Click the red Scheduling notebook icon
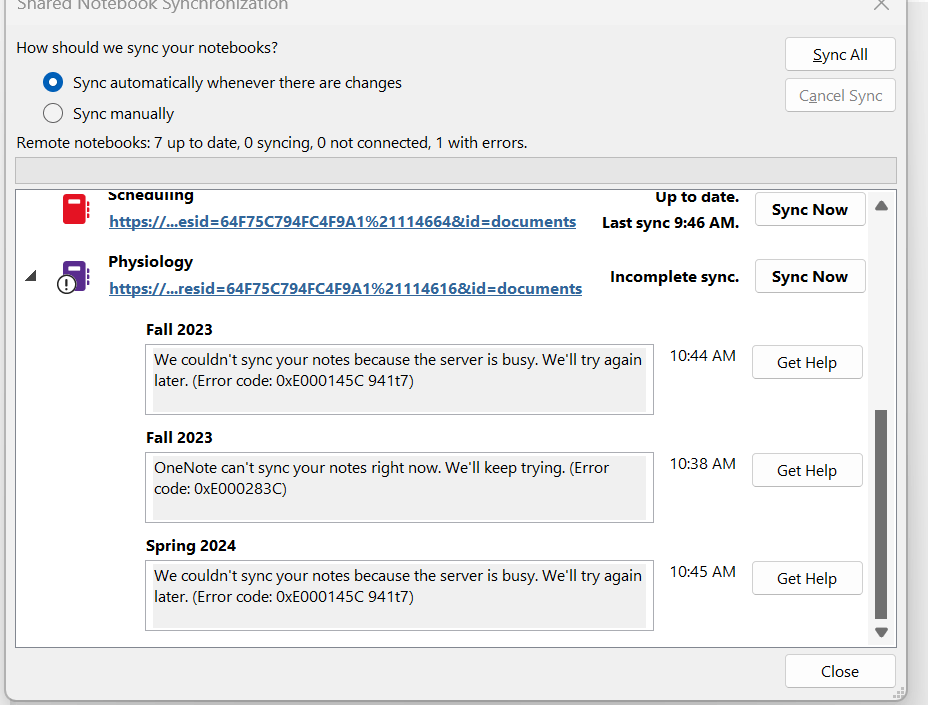 pos(76,209)
